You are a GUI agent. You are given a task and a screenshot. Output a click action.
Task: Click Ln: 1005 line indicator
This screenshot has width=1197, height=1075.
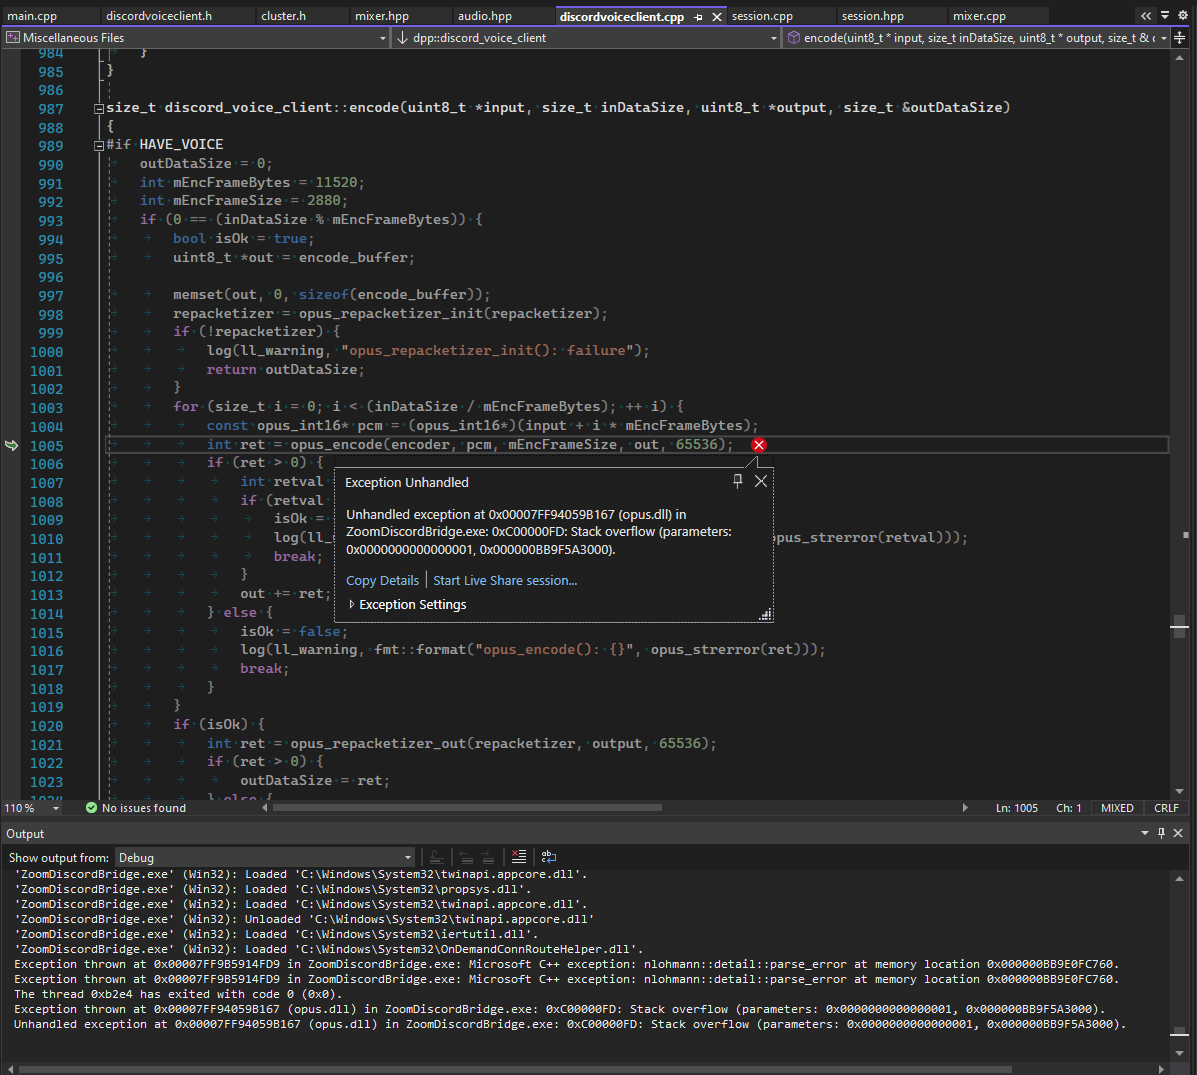pos(1016,808)
